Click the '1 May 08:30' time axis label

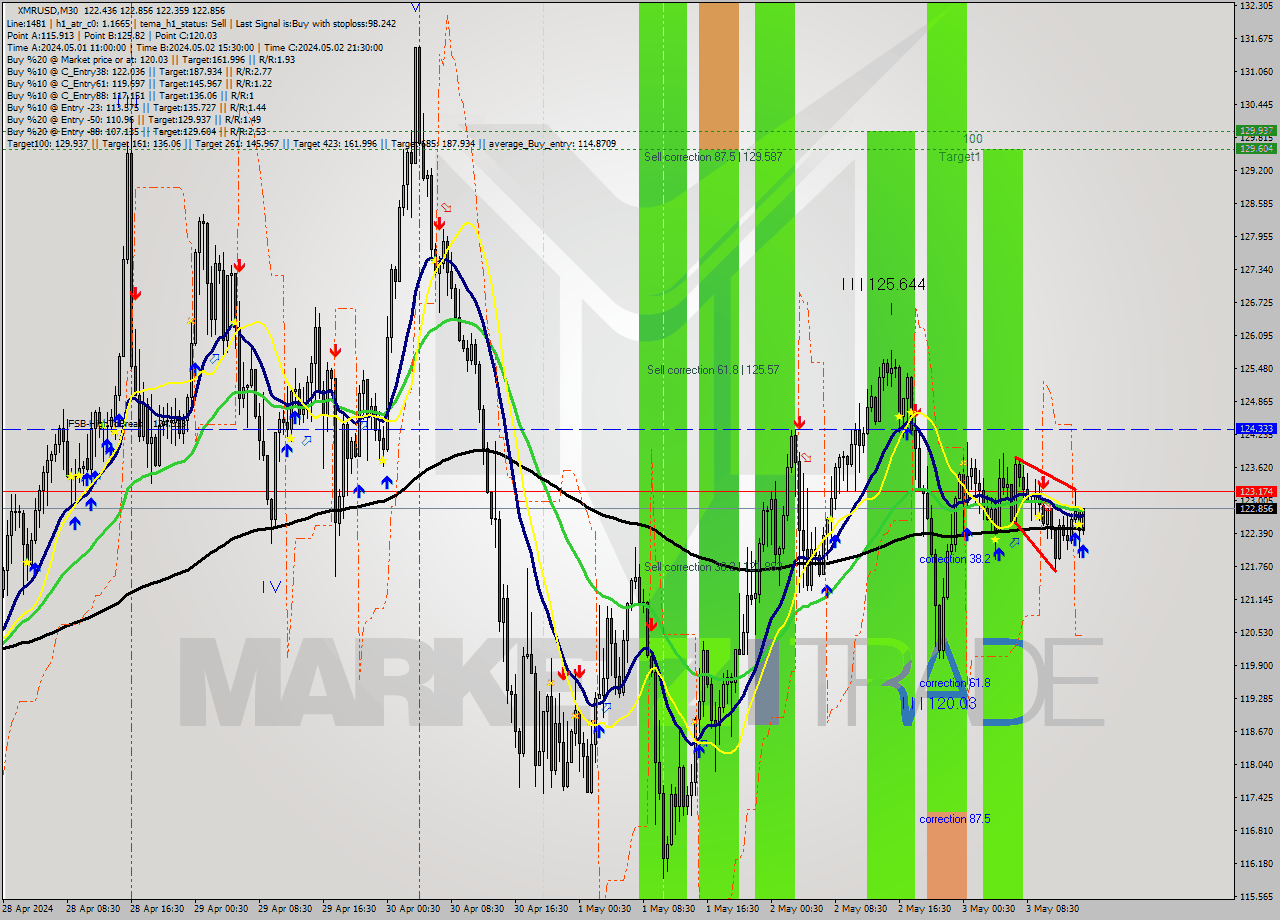coord(670,909)
